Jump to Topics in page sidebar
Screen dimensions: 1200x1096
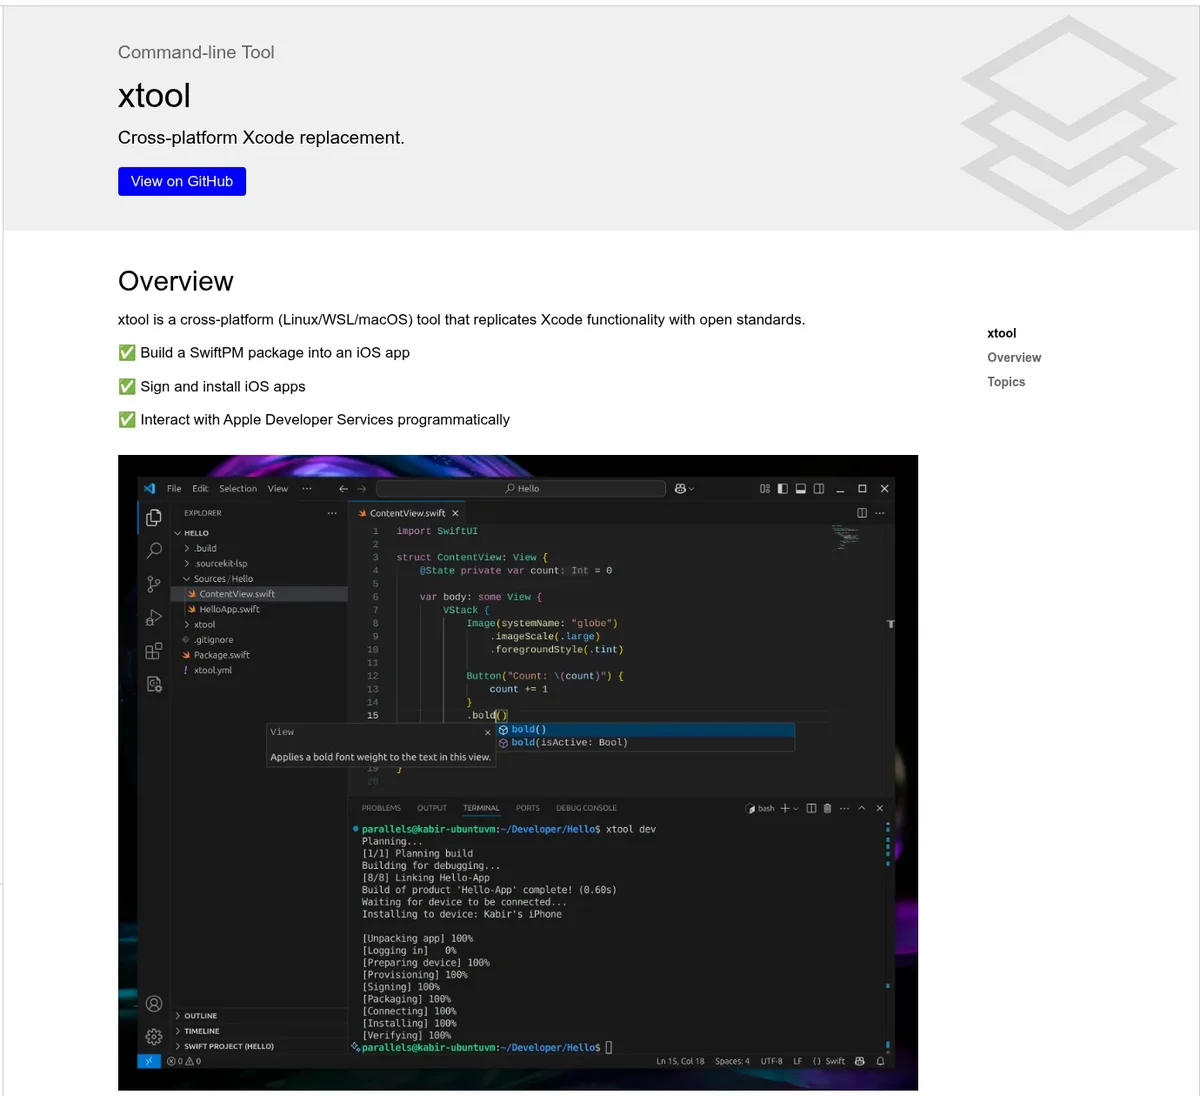pos(1006,382)
